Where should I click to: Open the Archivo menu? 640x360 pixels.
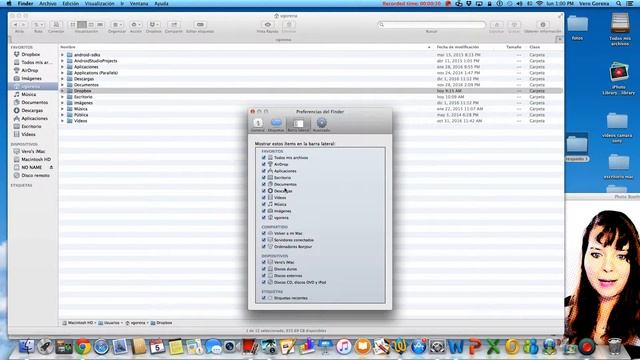pos(48,3)
